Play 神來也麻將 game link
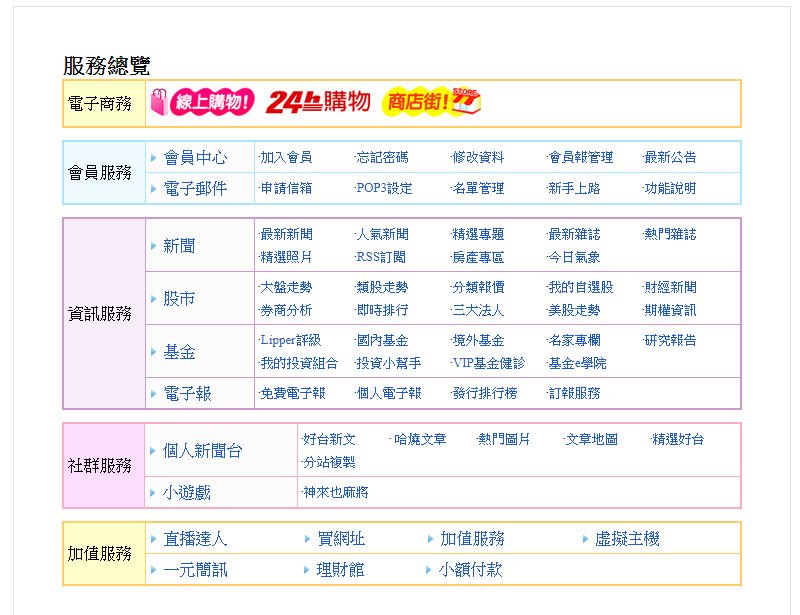This screenshot has height=615, width=800. pyautogui.click(x=335, y=493)
